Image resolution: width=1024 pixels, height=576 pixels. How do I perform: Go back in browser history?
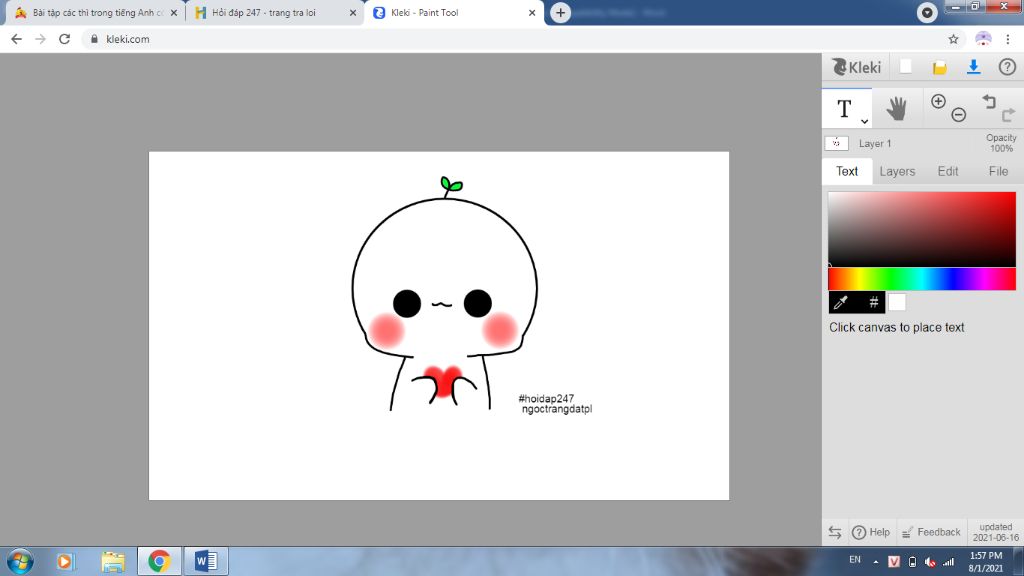pos(16,39)
